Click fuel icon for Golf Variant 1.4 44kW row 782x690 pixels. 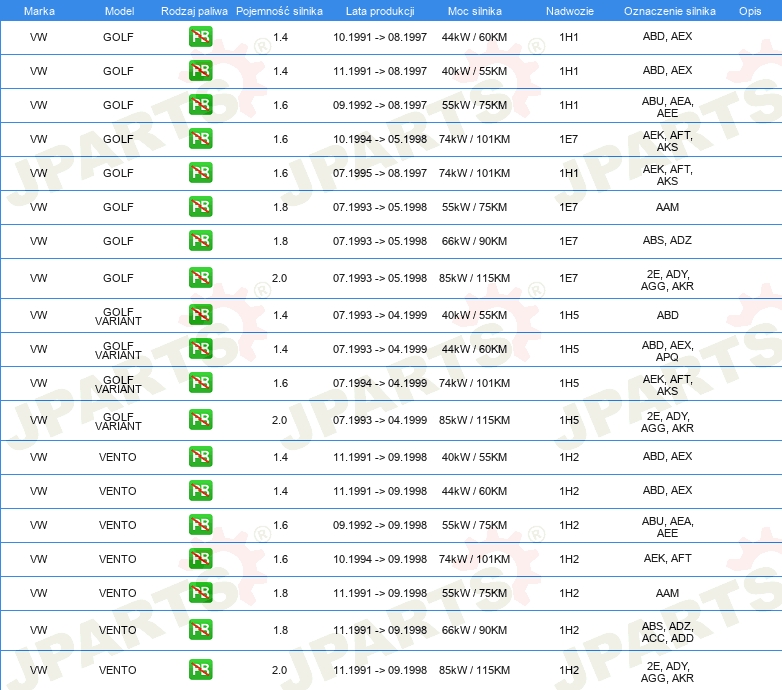[200, 348]
